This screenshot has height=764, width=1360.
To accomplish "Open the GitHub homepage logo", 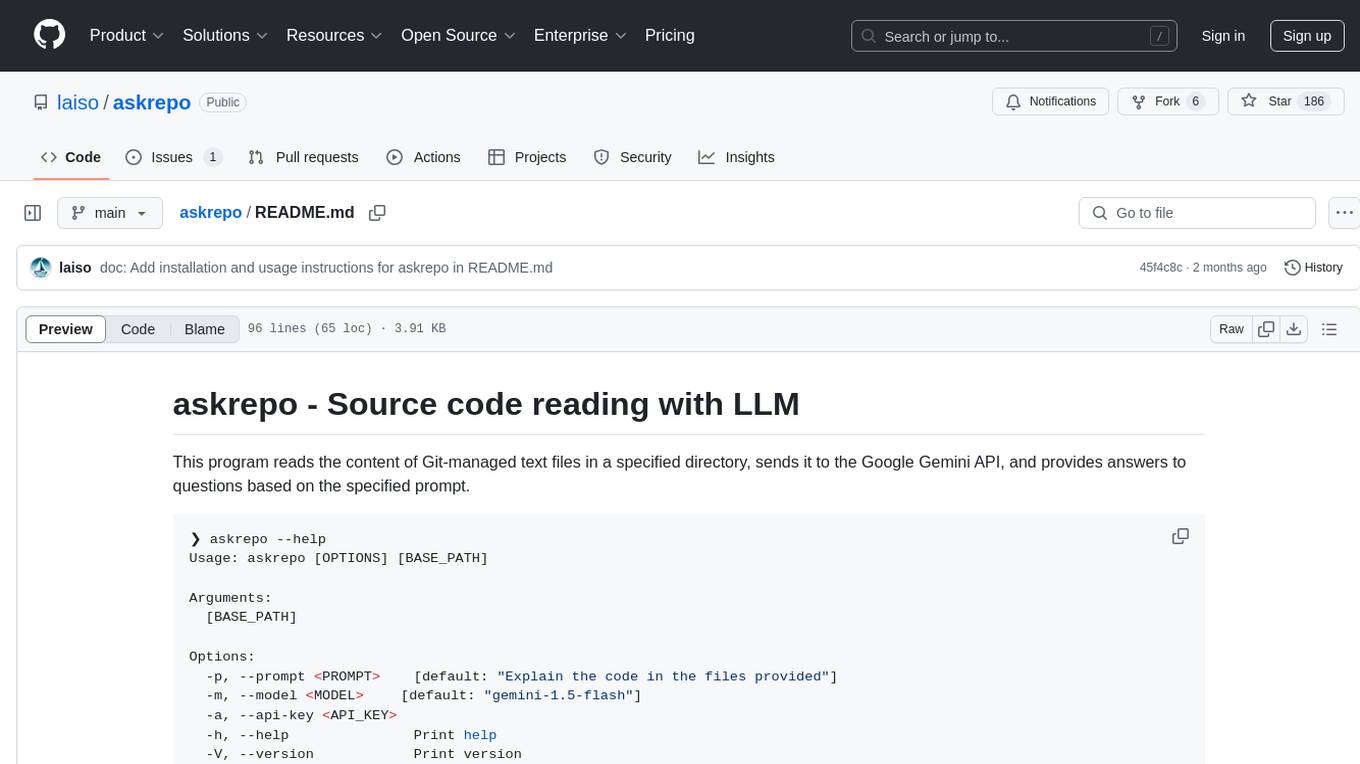I will [x=49, y=35].
